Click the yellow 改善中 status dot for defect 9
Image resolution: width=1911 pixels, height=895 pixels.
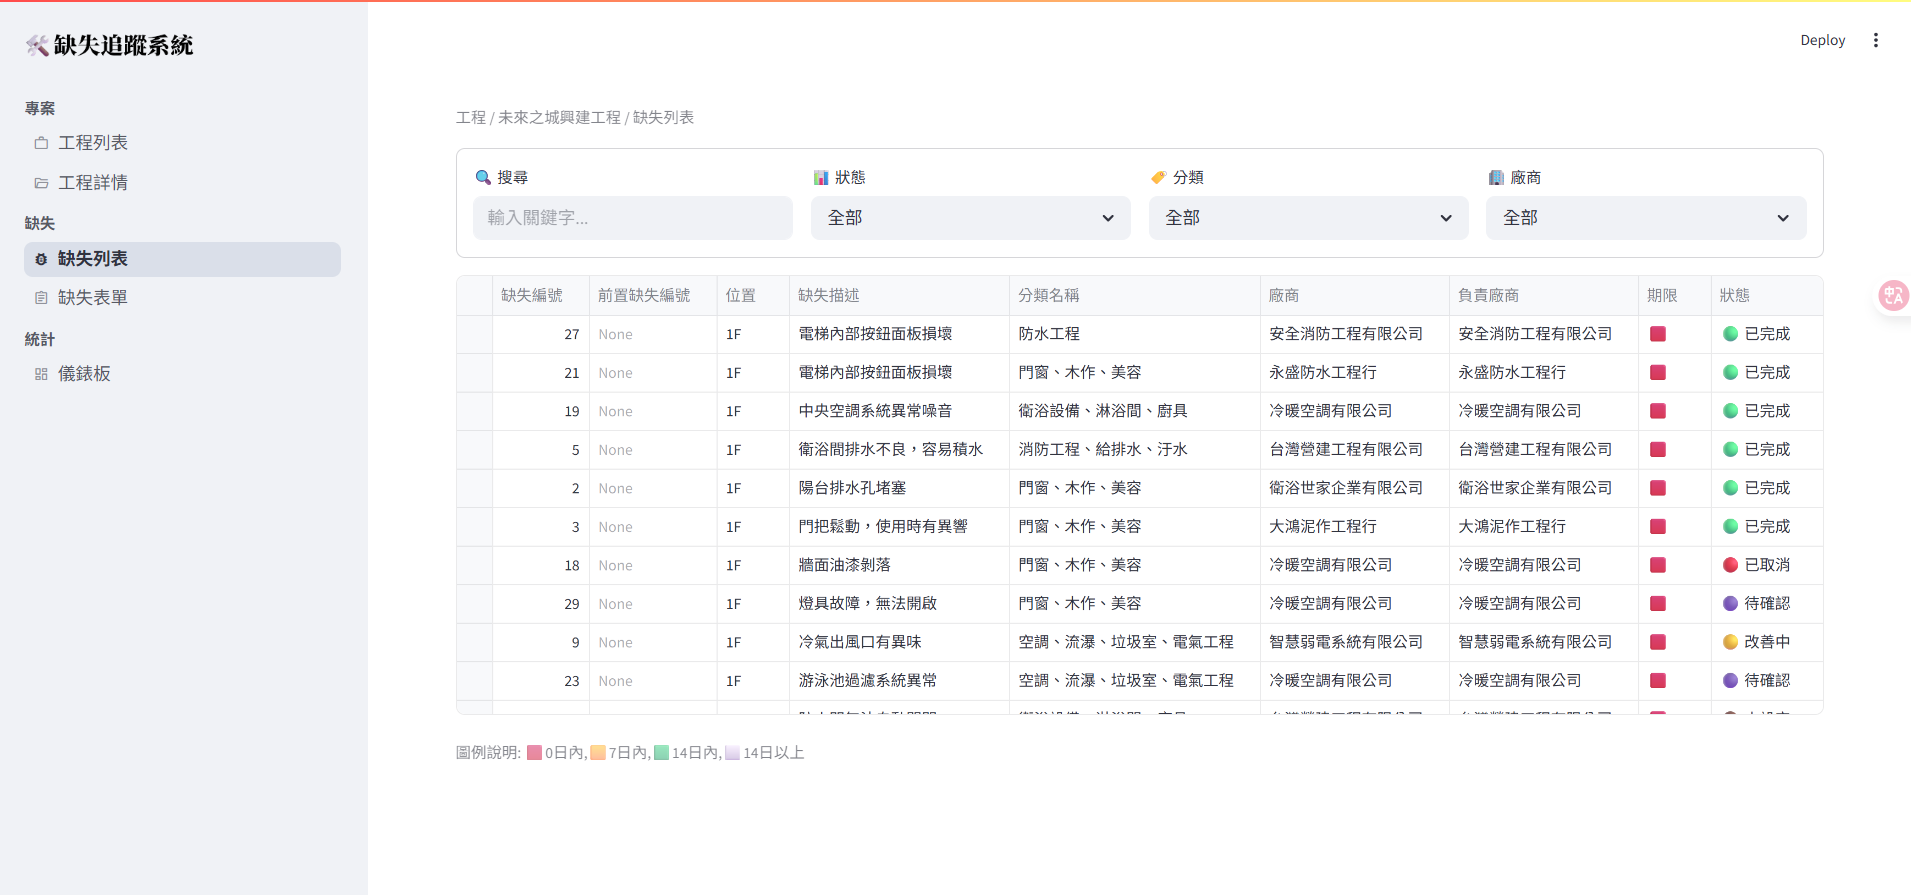point(1730,642)
